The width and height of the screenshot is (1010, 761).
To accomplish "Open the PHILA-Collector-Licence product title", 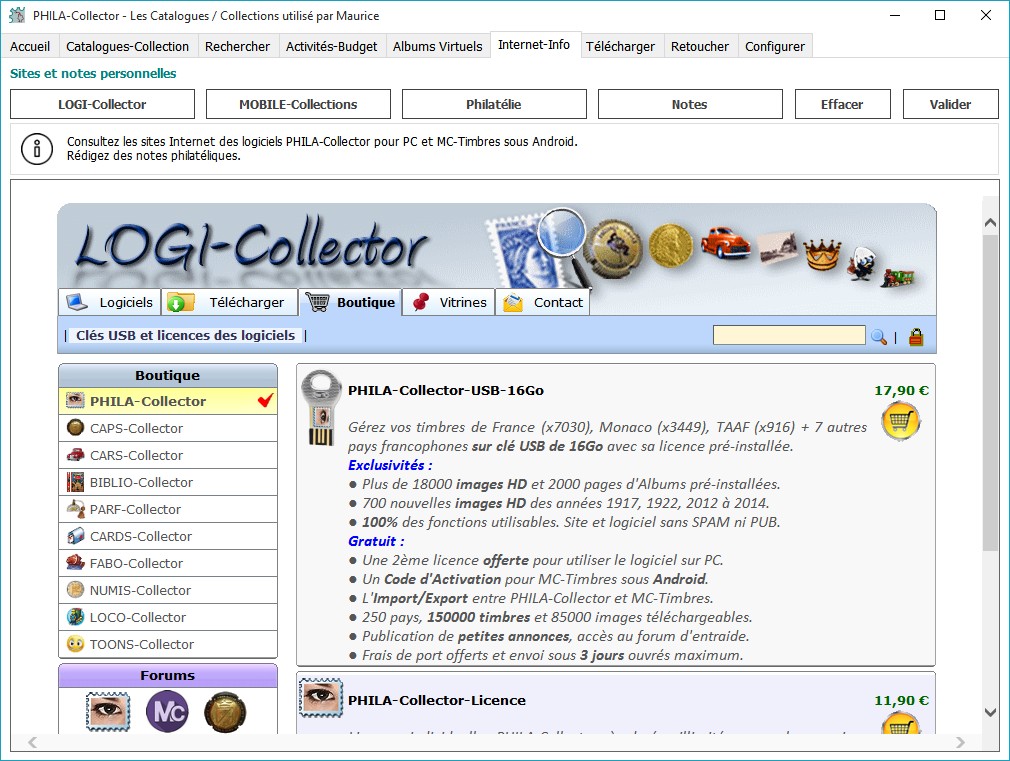I will pyautogui.click(x=437, y=700).
